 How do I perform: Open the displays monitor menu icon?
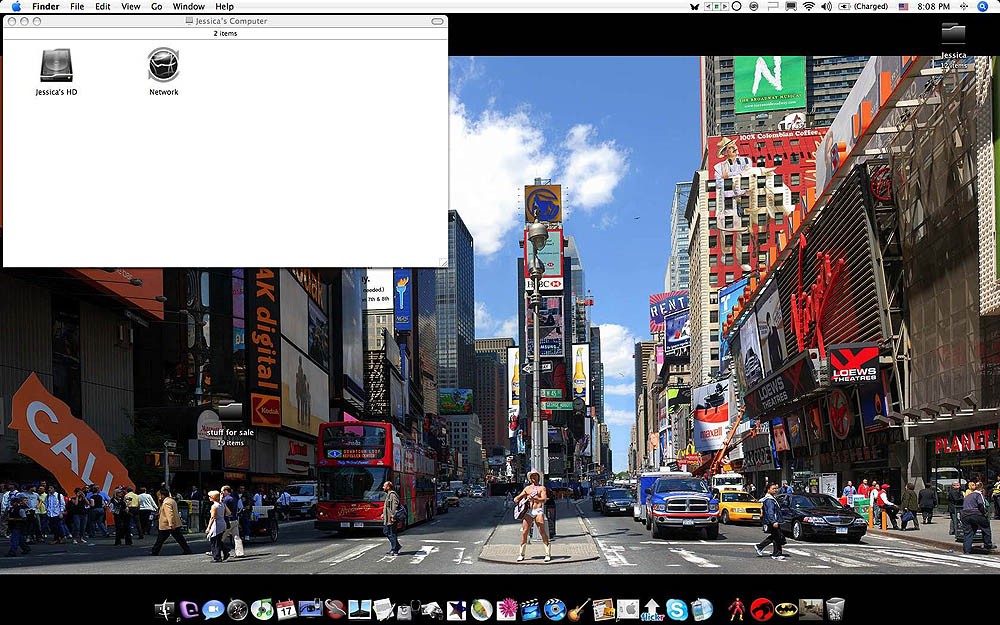791,6
